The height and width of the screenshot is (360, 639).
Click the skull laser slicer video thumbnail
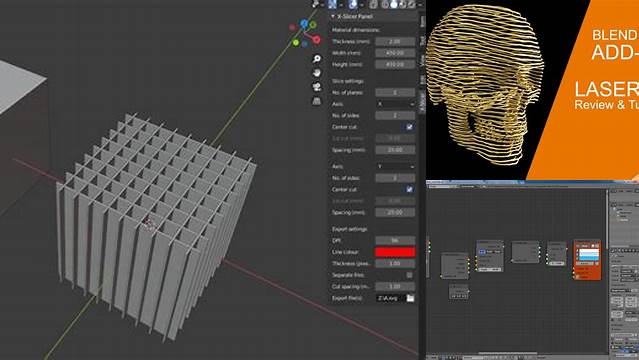(x=532, y=90)
